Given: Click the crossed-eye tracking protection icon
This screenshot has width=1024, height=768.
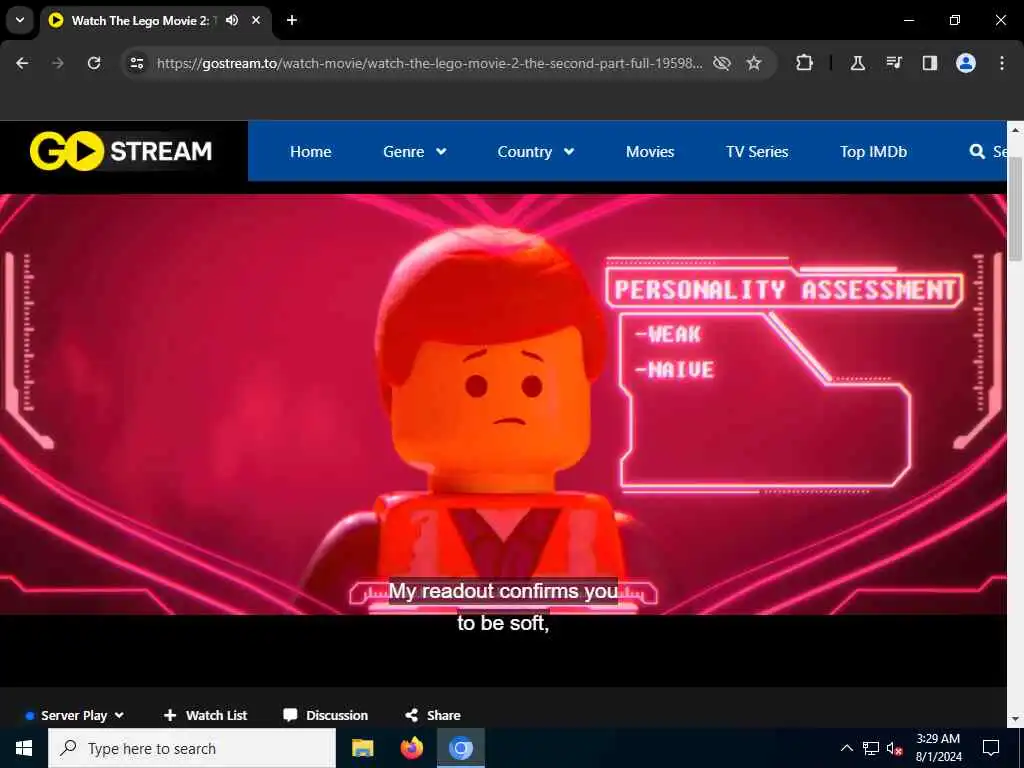Looking at the screenshot, I should (x=722, y=63).
